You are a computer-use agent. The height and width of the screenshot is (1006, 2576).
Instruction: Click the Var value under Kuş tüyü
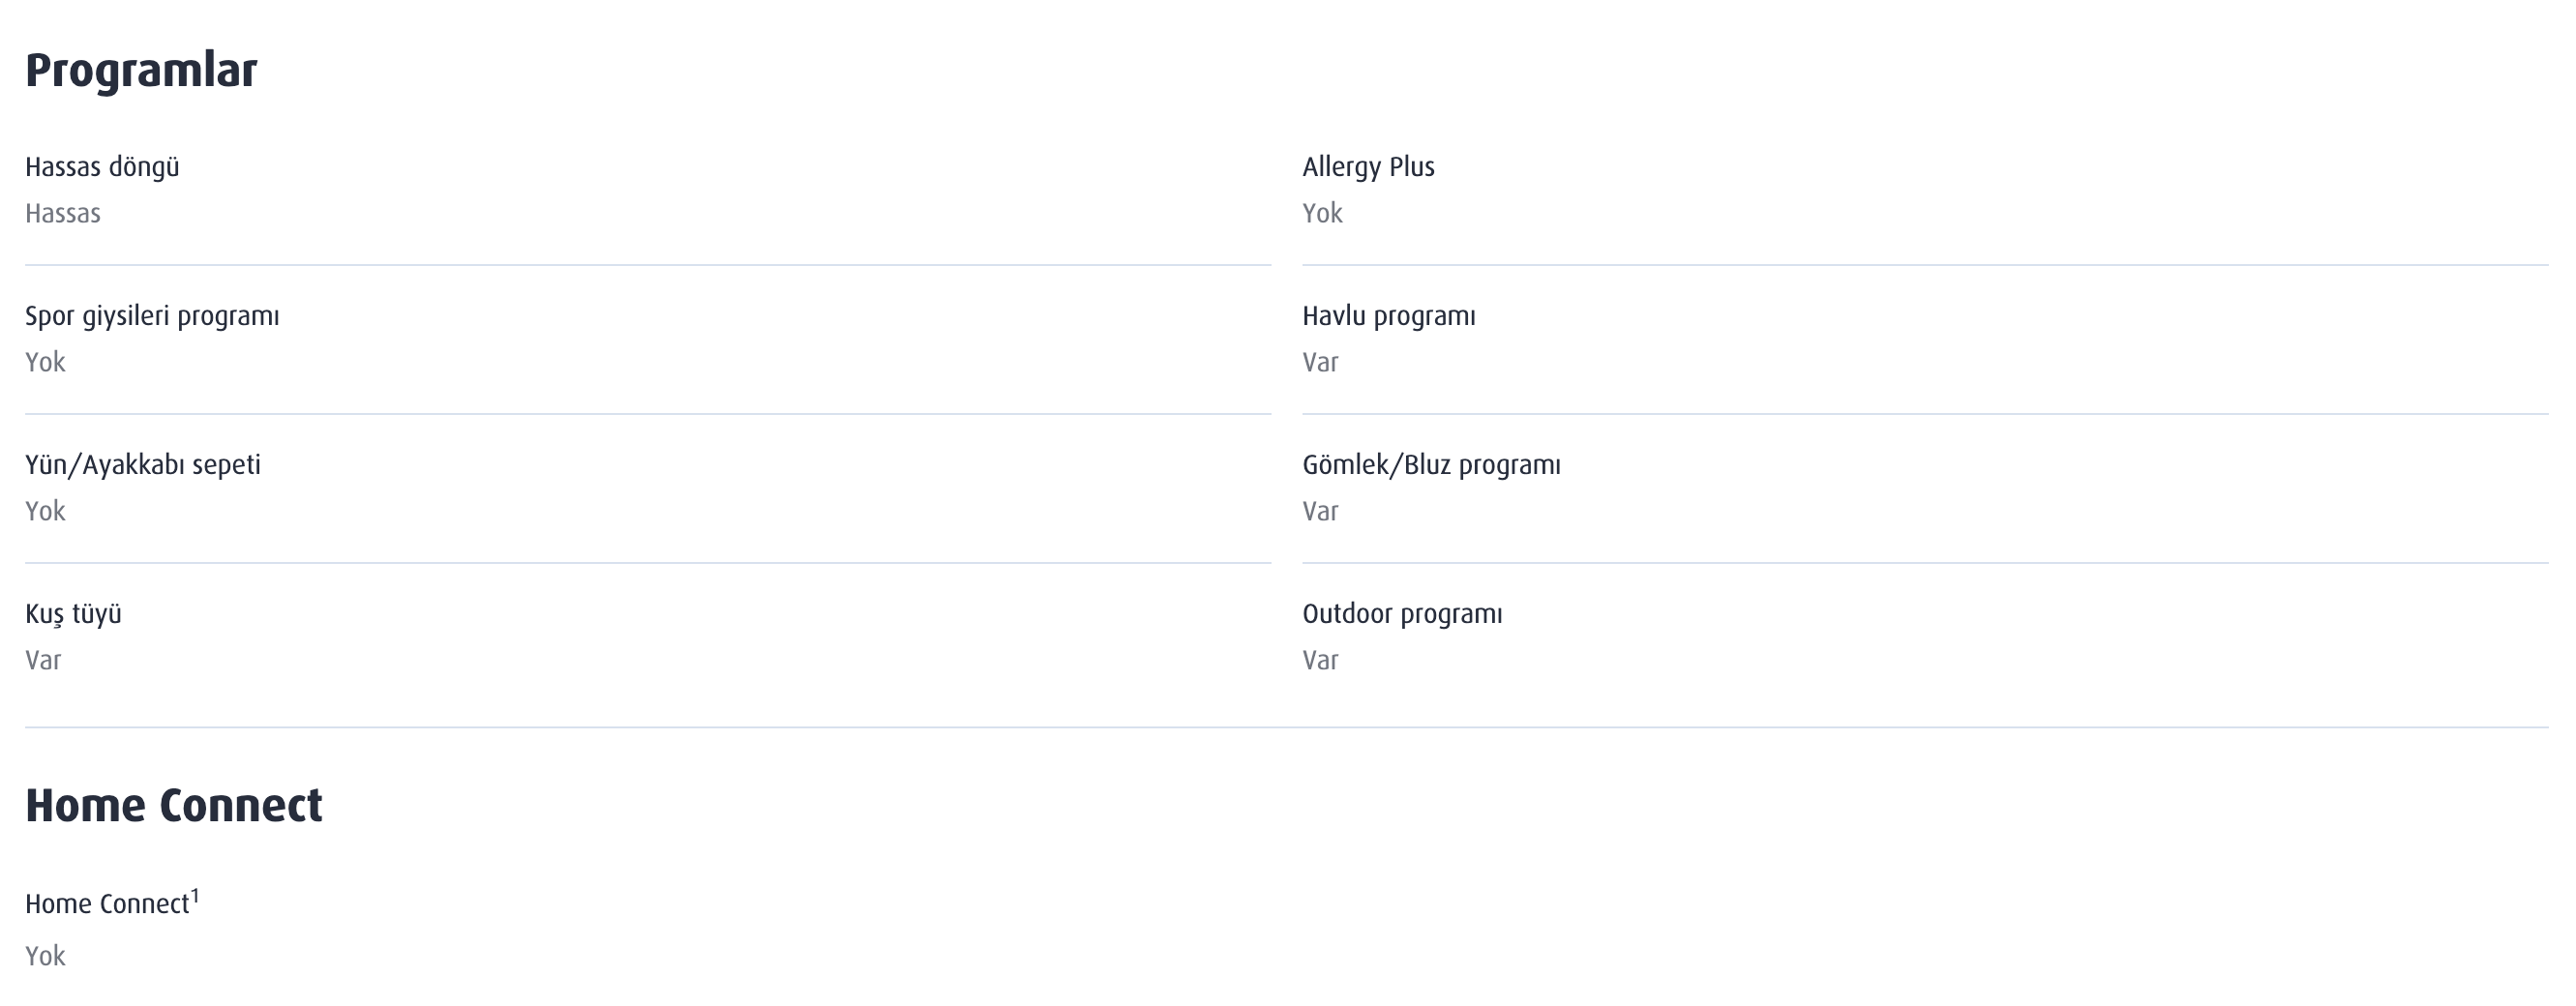[x=43, y=661]
